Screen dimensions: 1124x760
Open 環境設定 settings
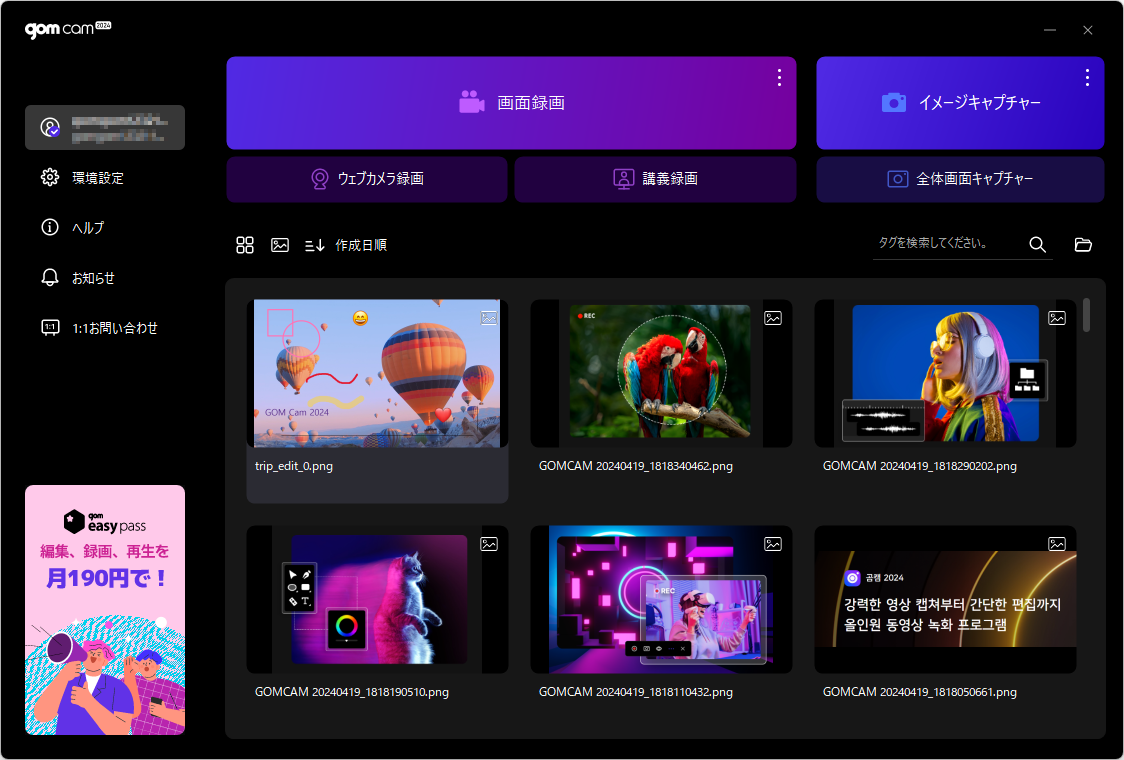point(97,178)
